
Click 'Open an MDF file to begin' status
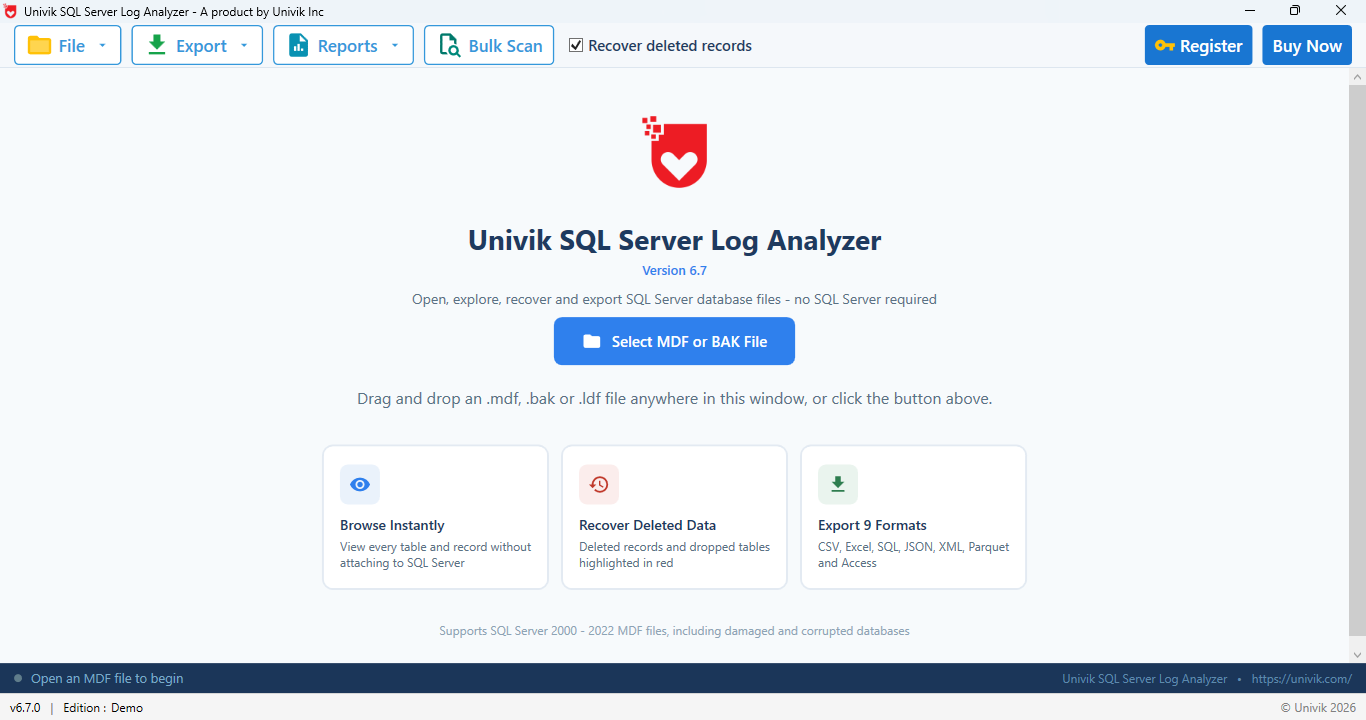(x=107, y=678)
